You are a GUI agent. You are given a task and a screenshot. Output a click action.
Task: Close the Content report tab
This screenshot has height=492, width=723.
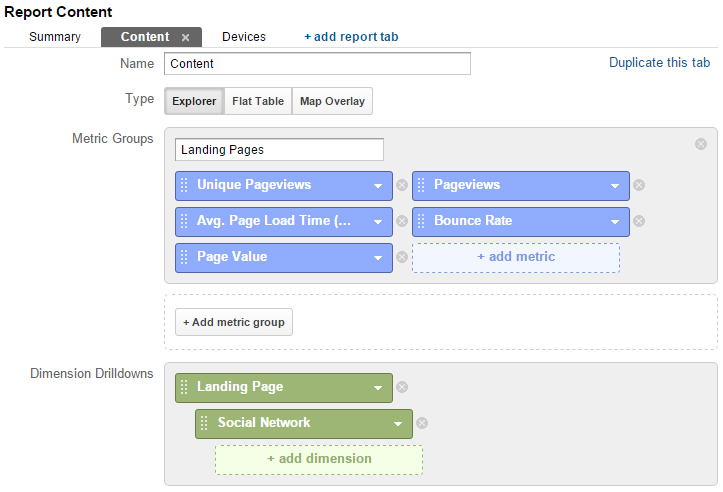tap(185, 38)
